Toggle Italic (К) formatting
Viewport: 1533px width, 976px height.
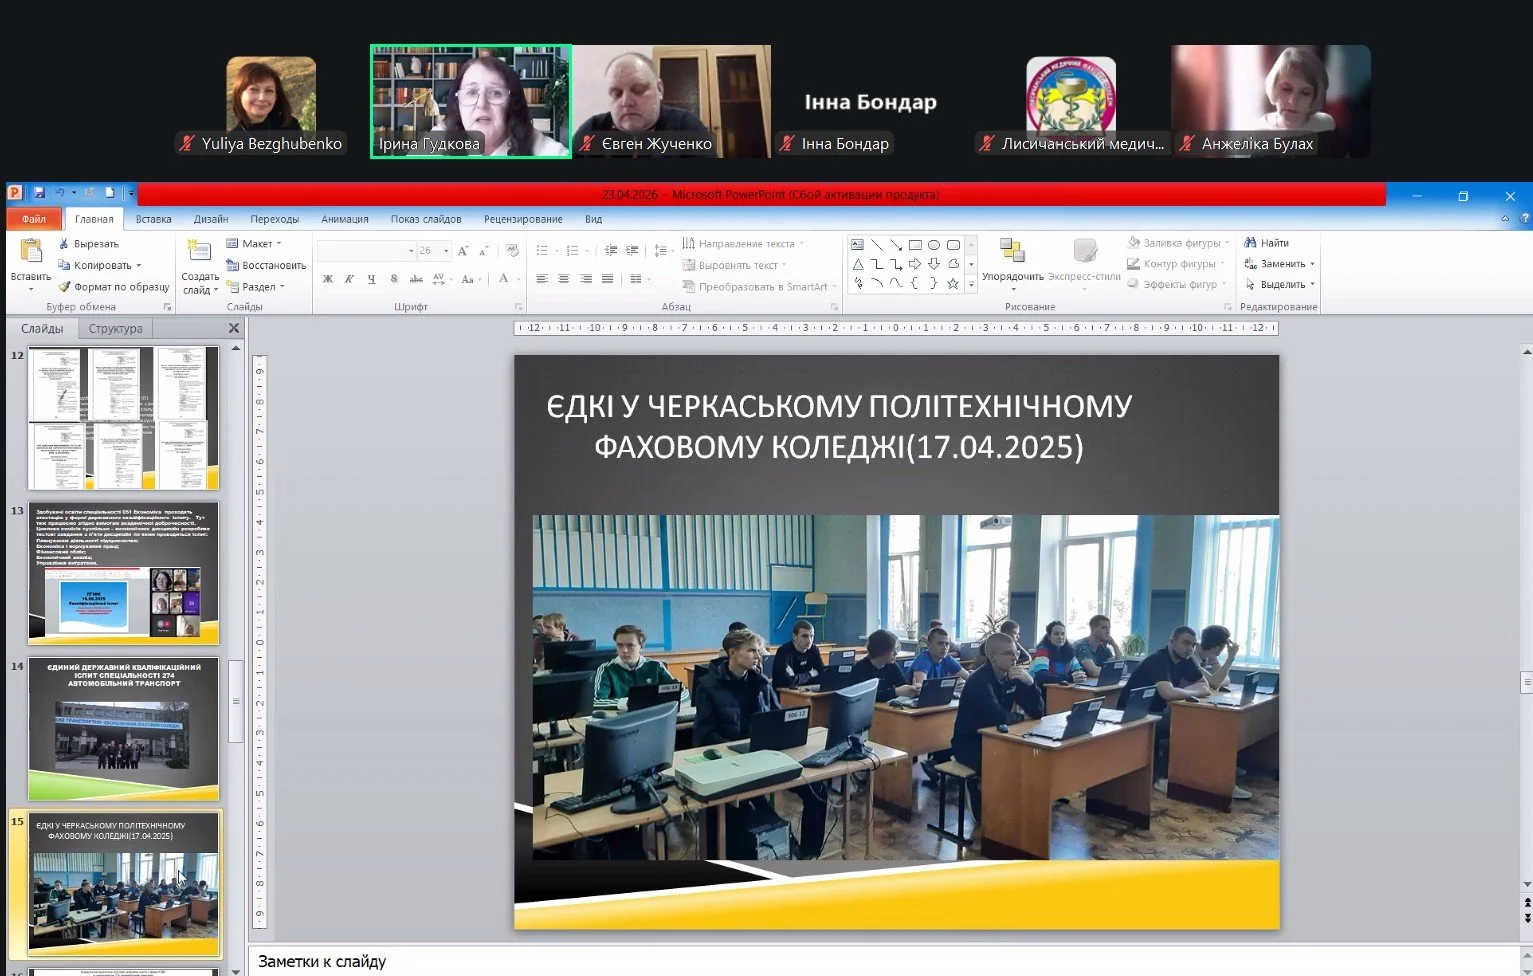[x=349, y=279]
